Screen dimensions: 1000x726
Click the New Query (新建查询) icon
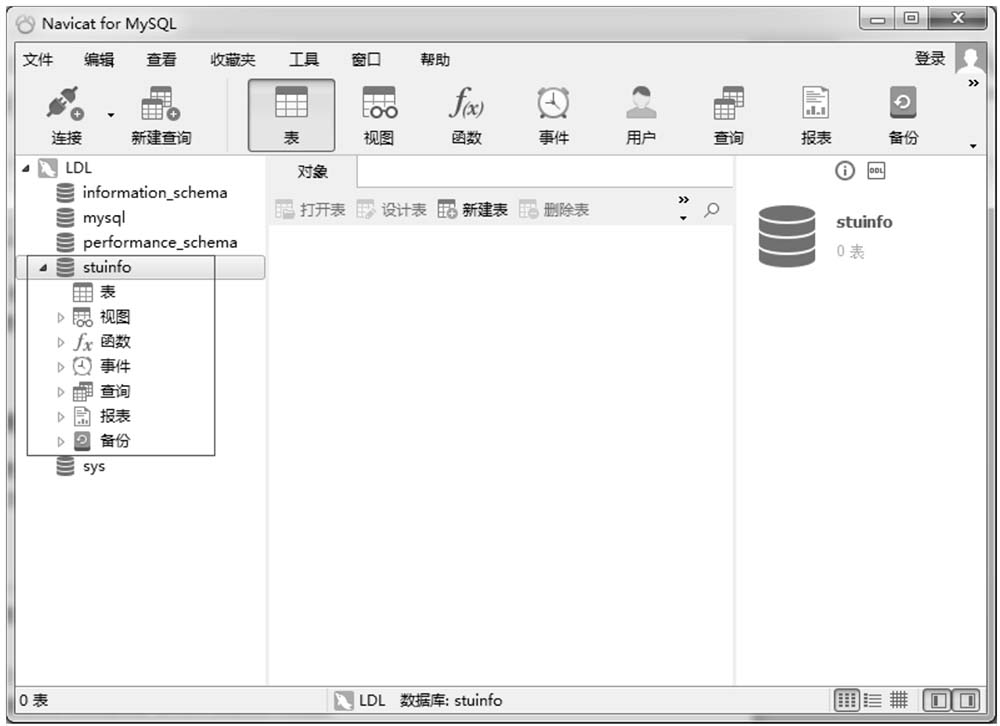click(x=161, y=115)
